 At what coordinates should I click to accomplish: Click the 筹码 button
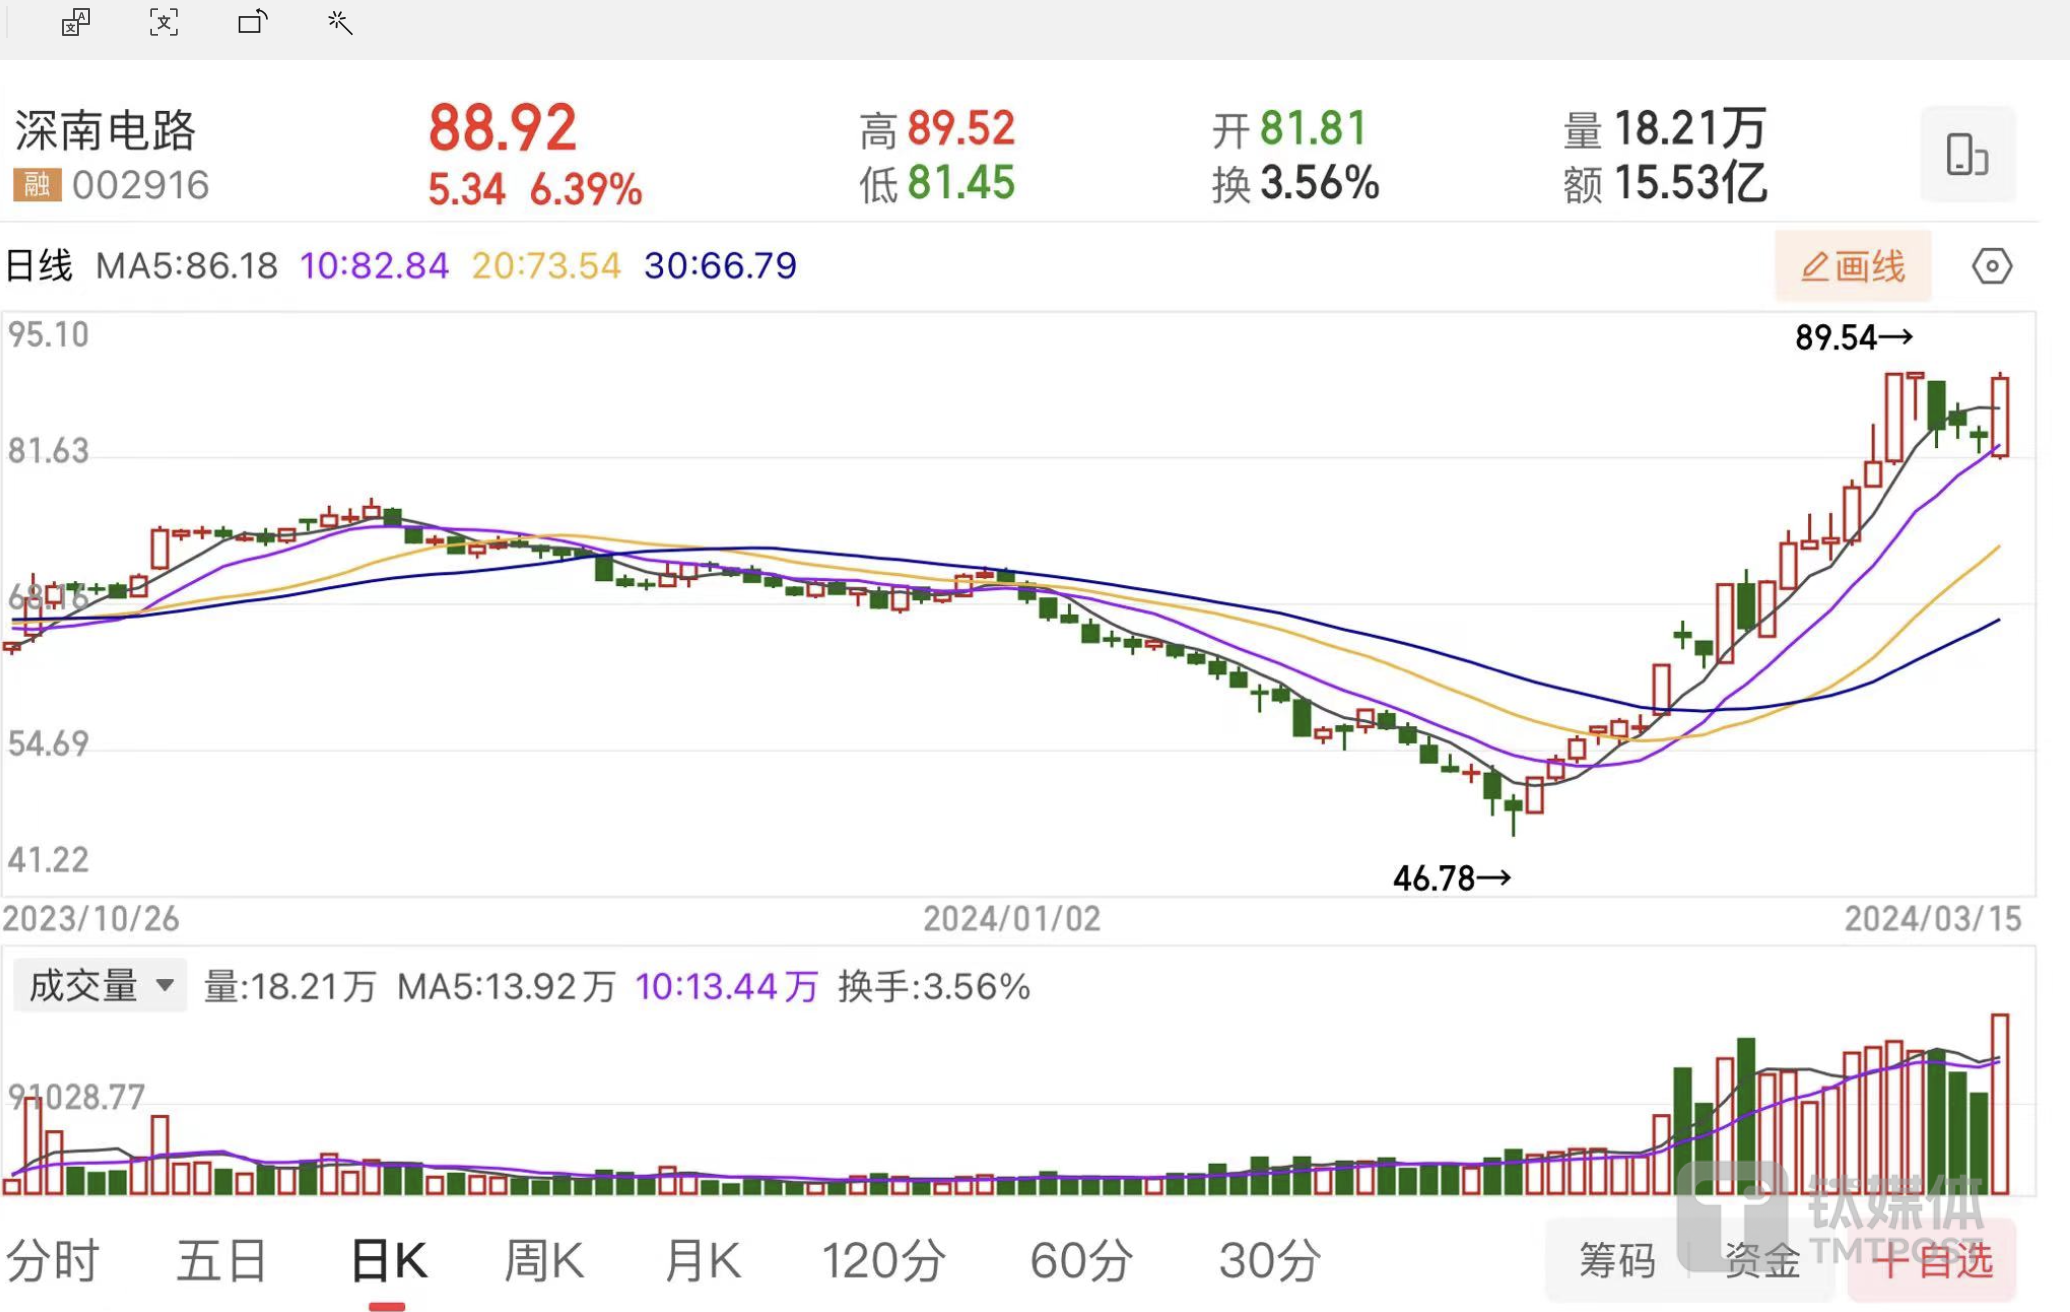(x=1616, y=1261)
